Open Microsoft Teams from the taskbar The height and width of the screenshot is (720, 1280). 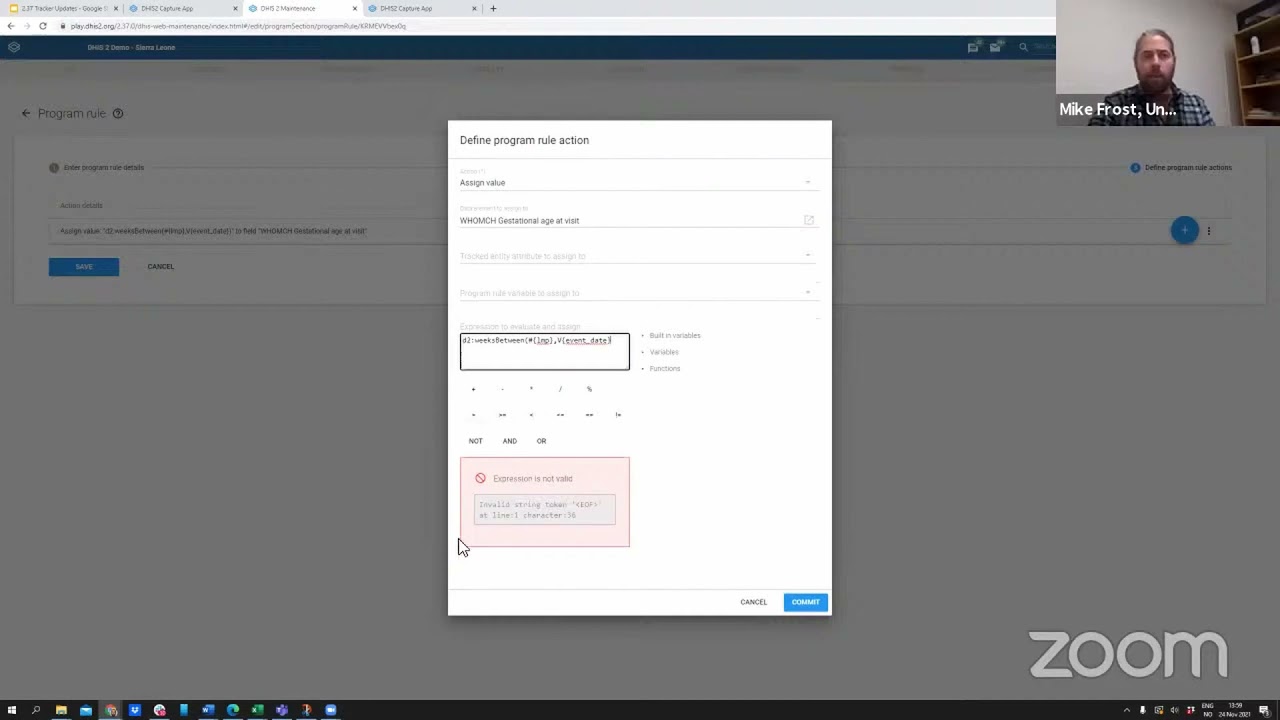click(282, 710)
